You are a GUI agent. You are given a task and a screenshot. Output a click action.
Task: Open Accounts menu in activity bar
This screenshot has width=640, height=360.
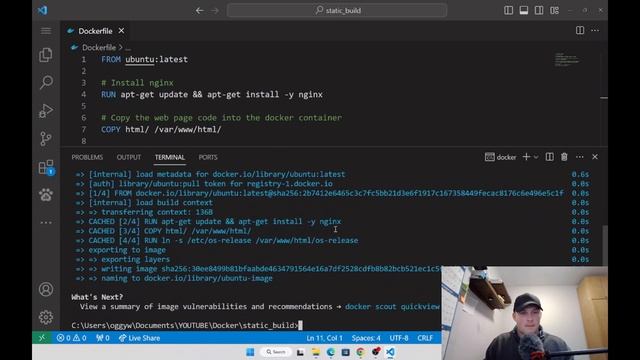(46, 289)
